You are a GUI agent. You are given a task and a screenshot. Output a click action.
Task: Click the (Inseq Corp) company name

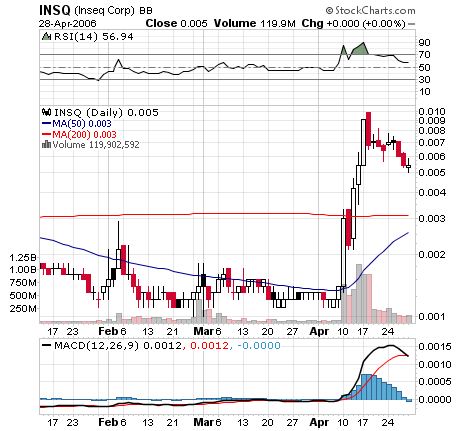click(104, 11)
